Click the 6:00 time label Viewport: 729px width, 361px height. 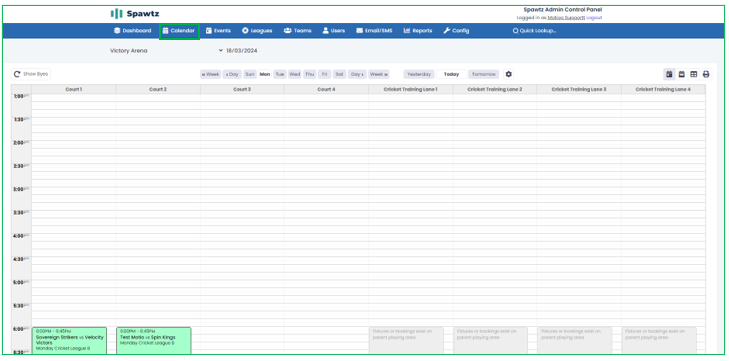coord(21,329)
